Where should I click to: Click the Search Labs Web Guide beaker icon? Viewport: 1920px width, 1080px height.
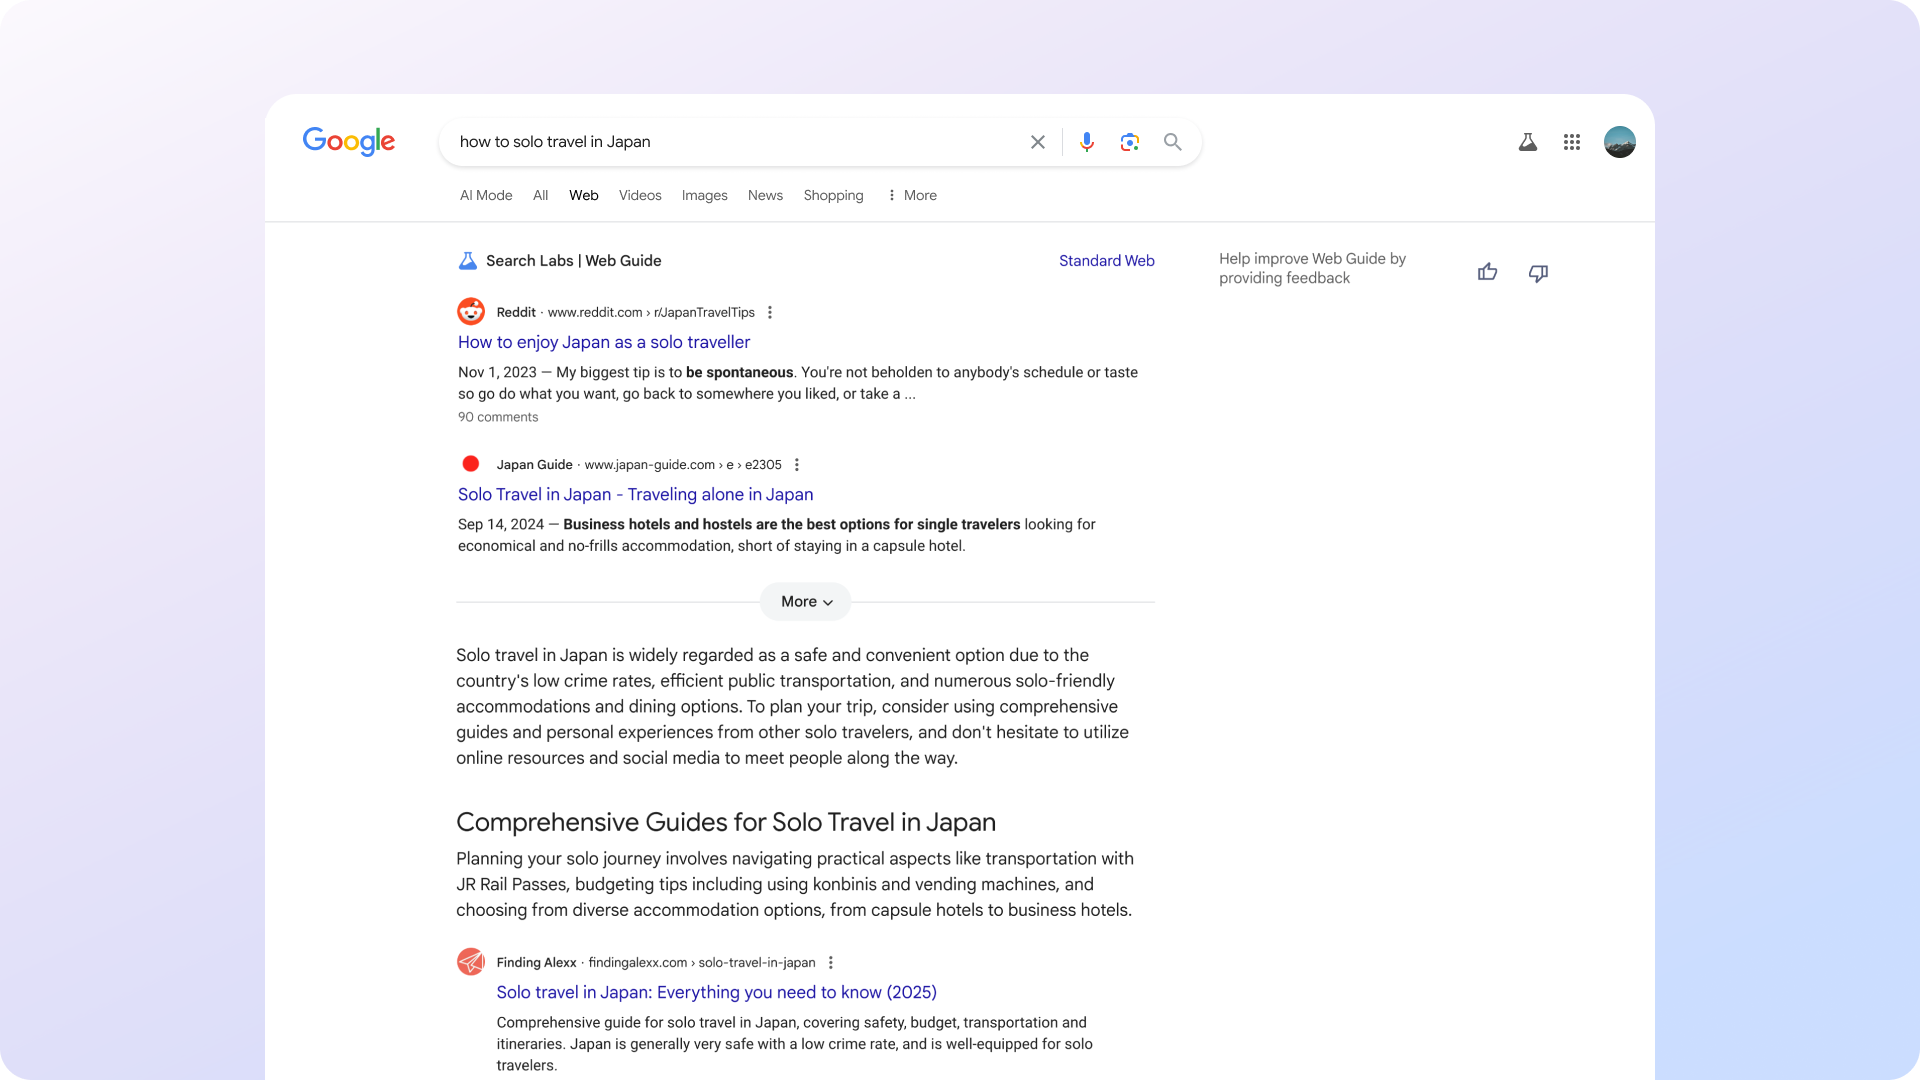[x=467, y=260]
